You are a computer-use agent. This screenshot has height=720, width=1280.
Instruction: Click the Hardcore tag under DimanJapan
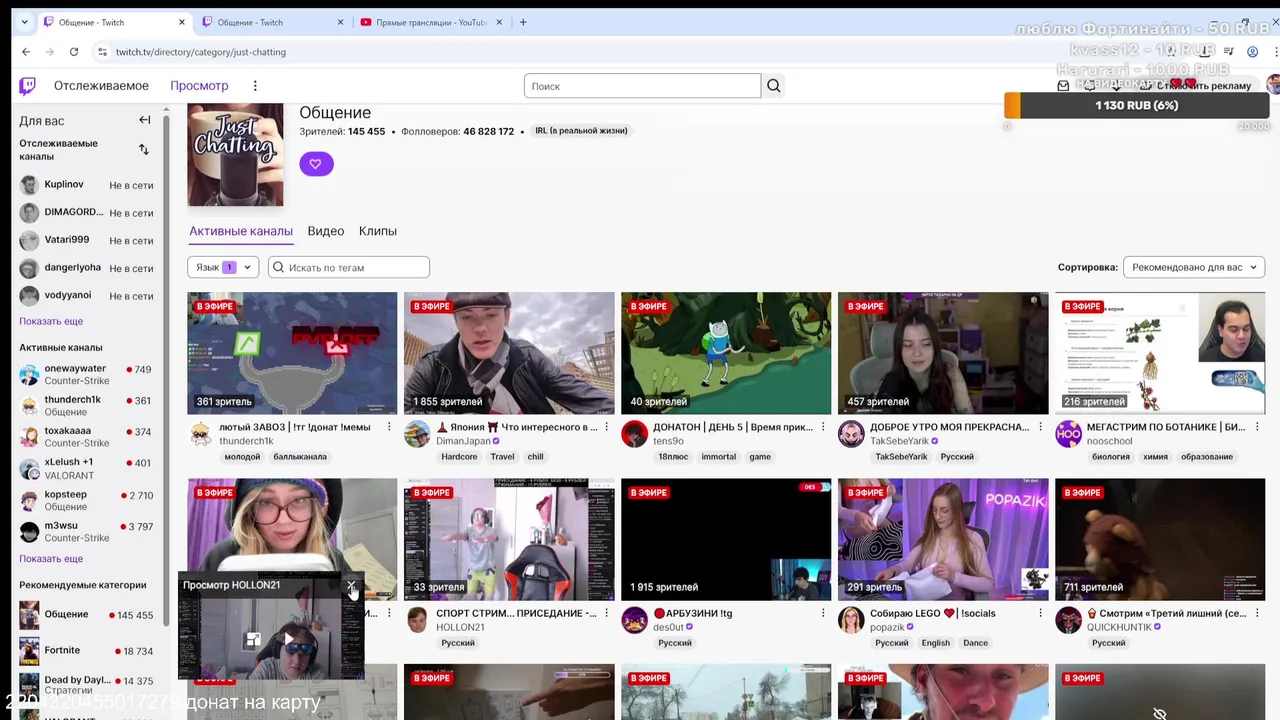[x=460, y=457]
